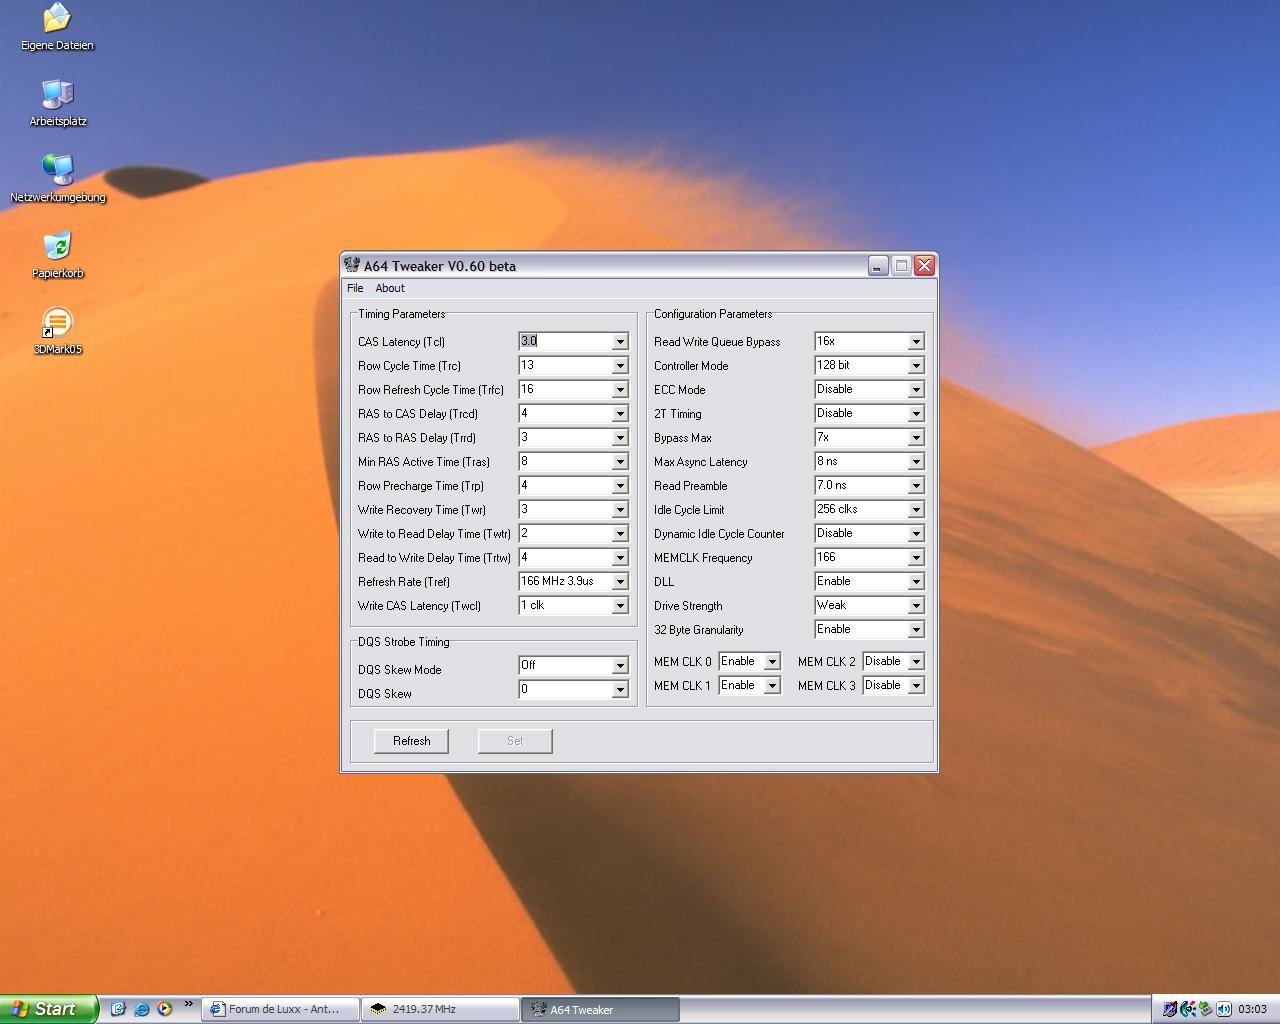
Task: Click the A64 Tweaker title bar icon
Action: click(352, 265)
